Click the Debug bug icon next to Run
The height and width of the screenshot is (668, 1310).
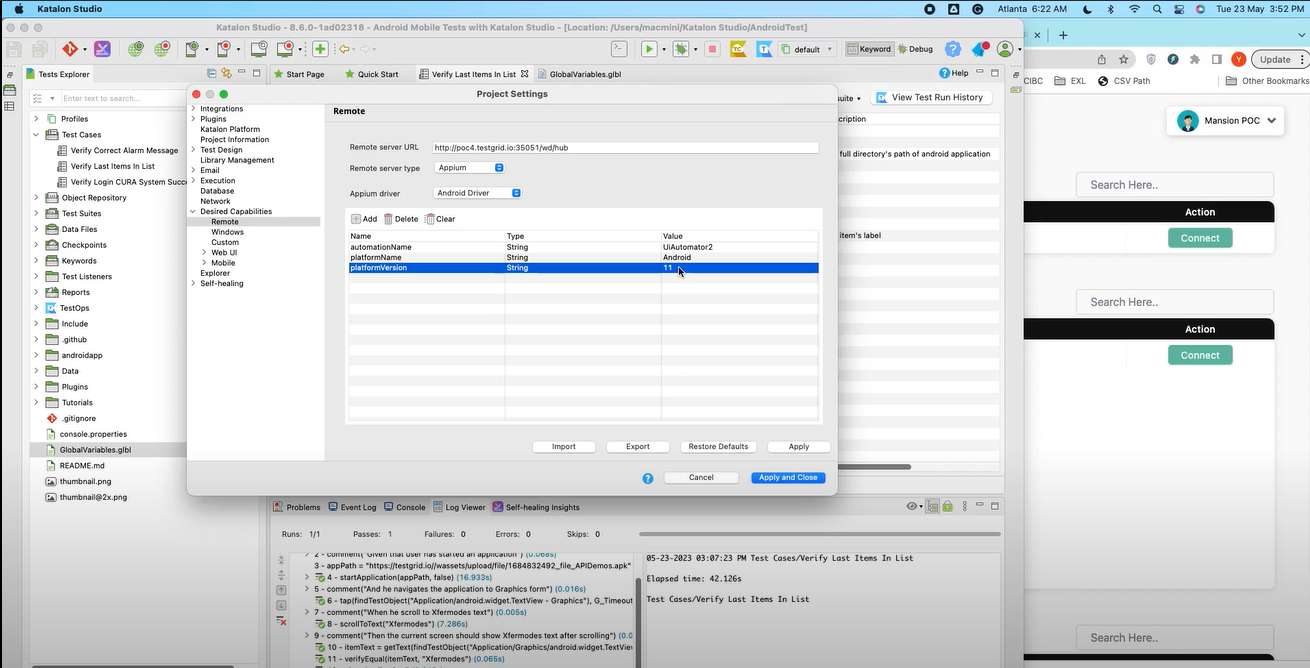pyautogui.click(x=680, y=49)
